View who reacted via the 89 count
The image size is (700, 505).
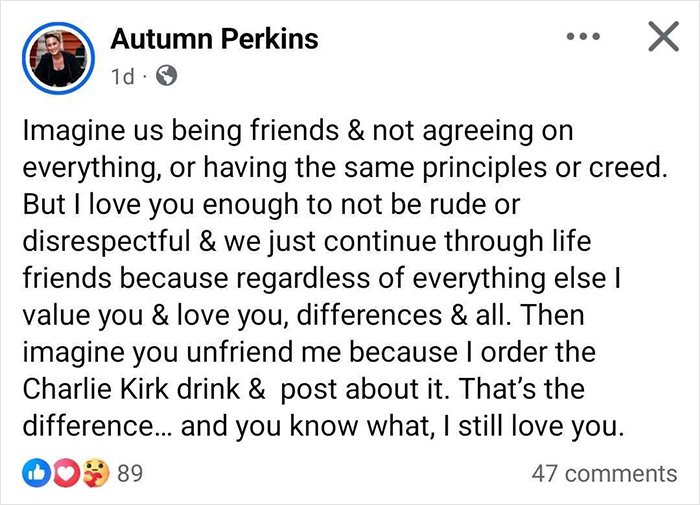tap(130, 473)
